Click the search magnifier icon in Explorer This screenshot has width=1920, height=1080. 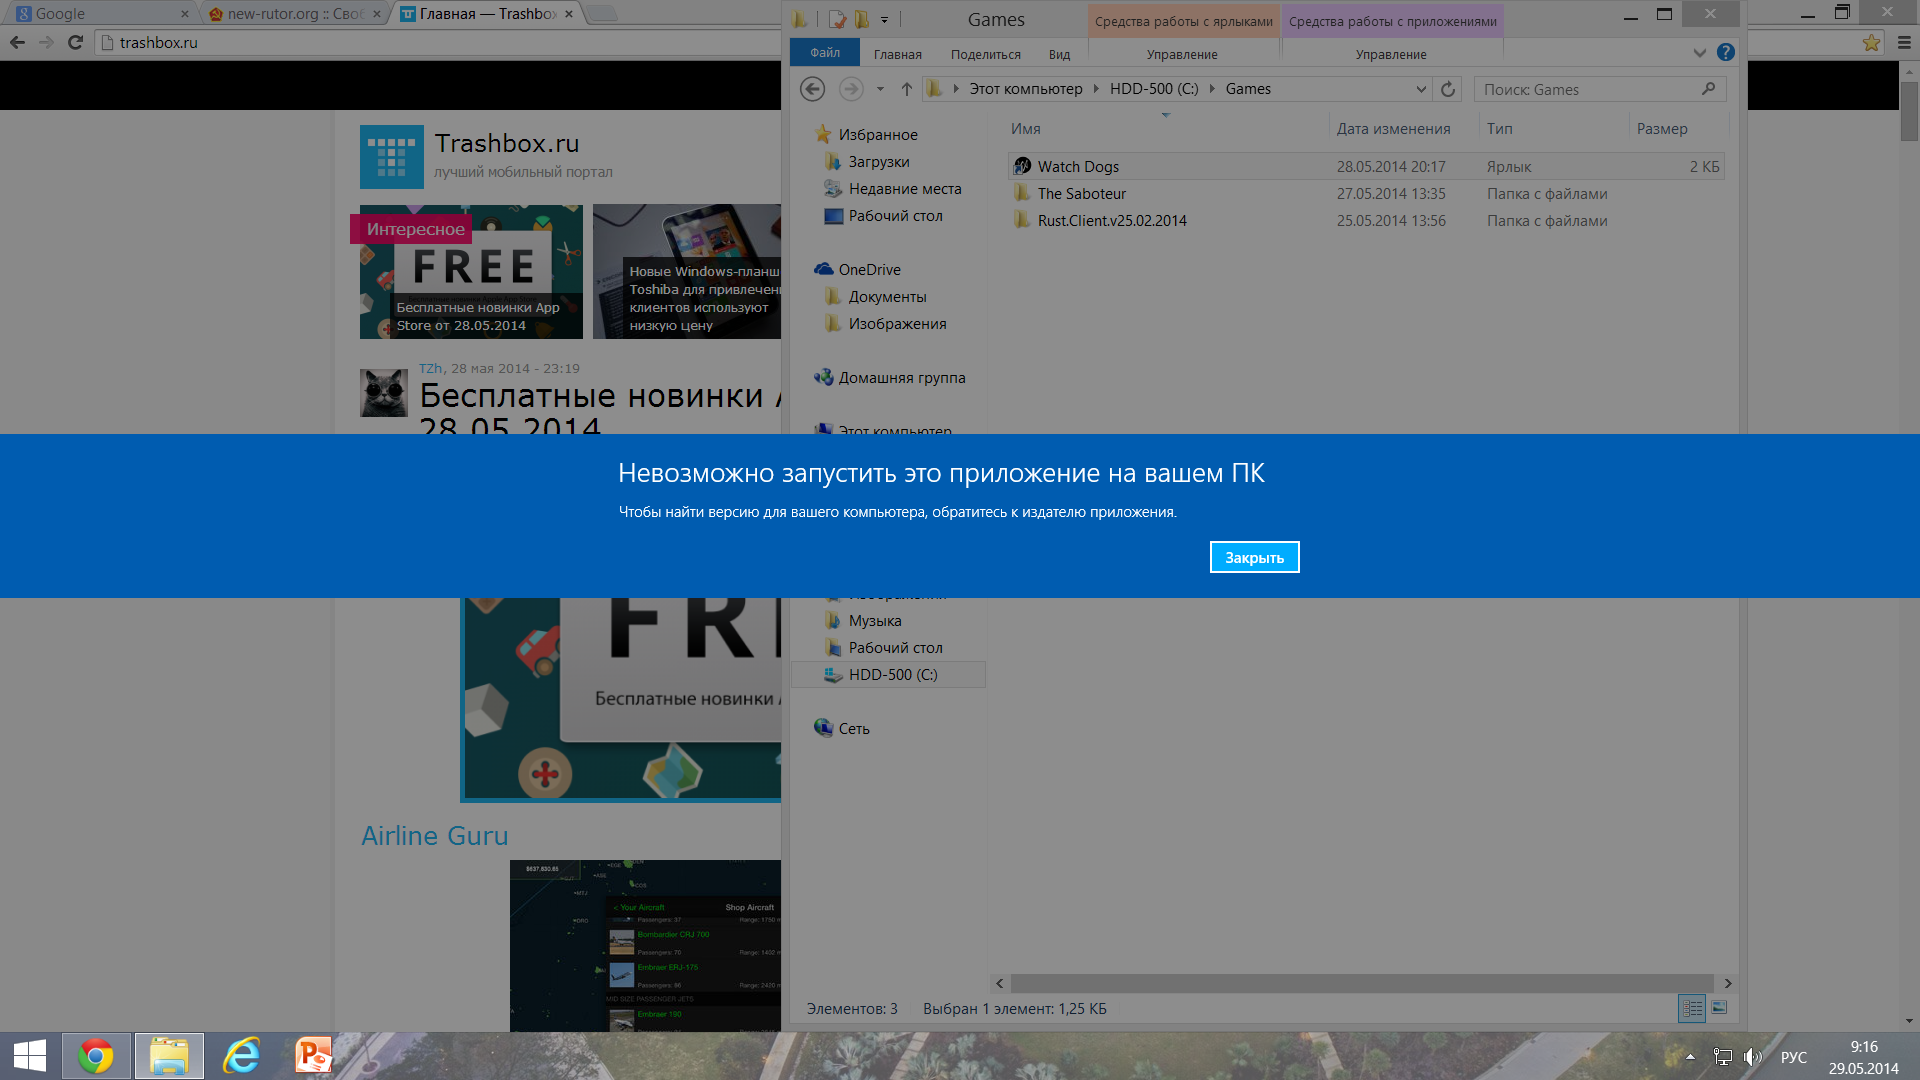click(1708, 89)
